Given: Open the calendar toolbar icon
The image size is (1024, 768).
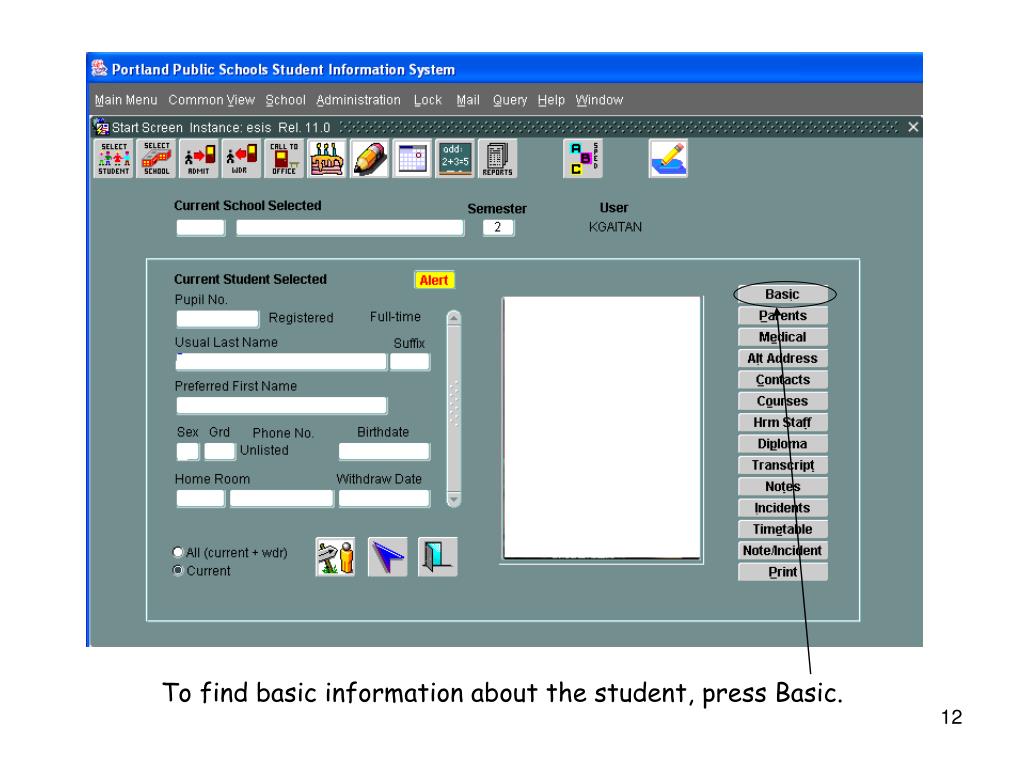Looking at the screenshot, I should 412,158.
